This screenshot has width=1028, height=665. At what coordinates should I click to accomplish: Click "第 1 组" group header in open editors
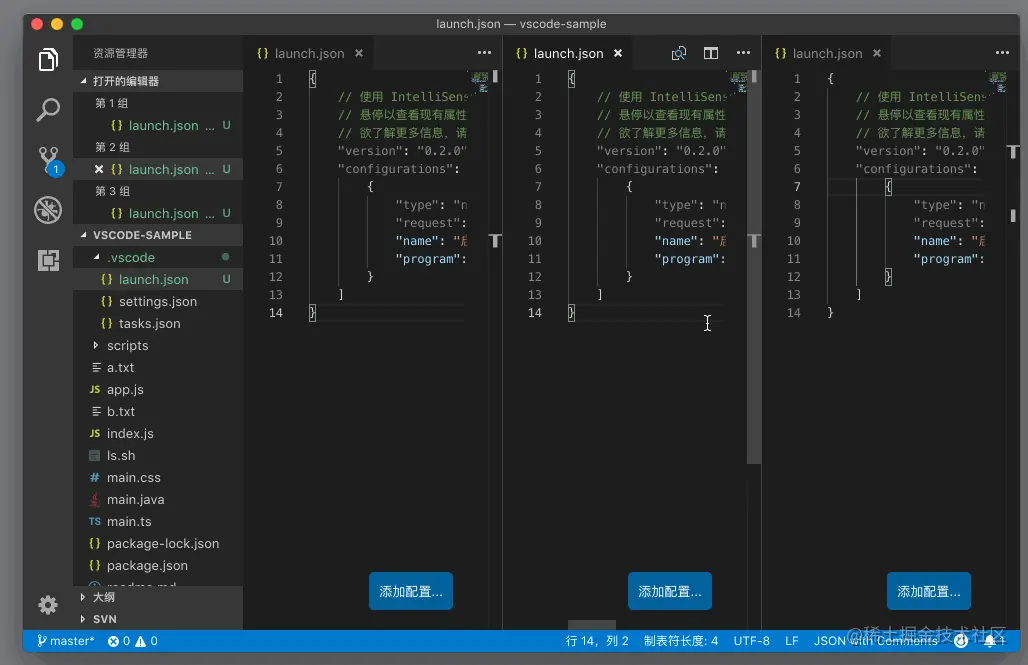click(158, 103)
